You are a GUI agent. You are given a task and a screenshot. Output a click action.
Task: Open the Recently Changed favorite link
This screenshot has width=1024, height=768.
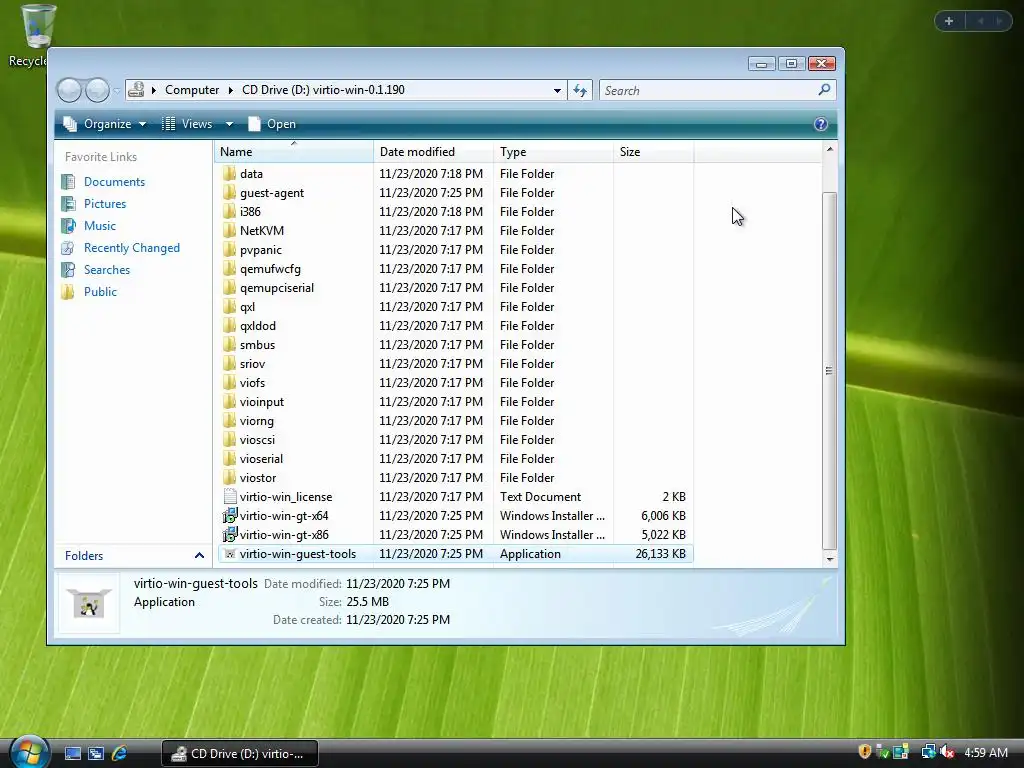[131, 248]
